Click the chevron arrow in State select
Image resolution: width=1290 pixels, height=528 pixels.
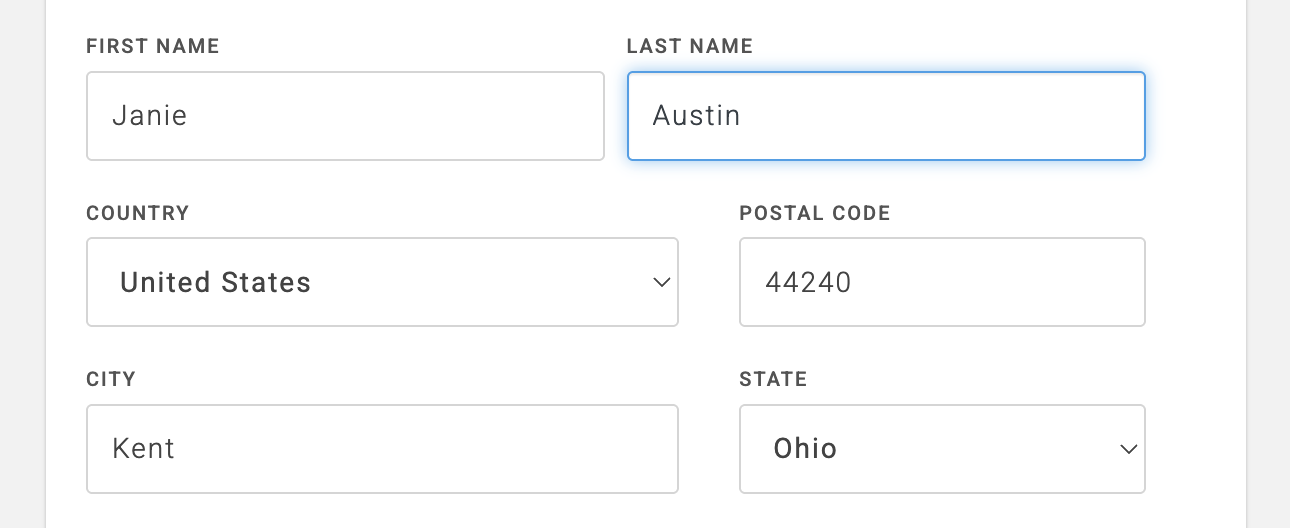(1128, 450)
